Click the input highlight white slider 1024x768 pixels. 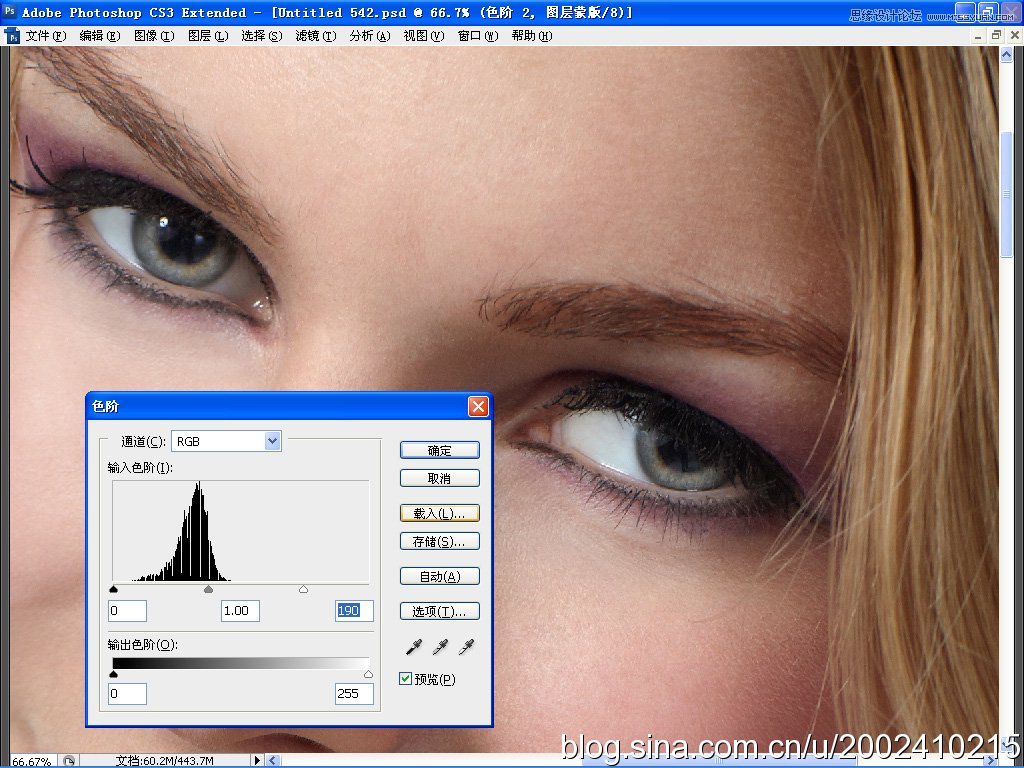coord(303,589)
